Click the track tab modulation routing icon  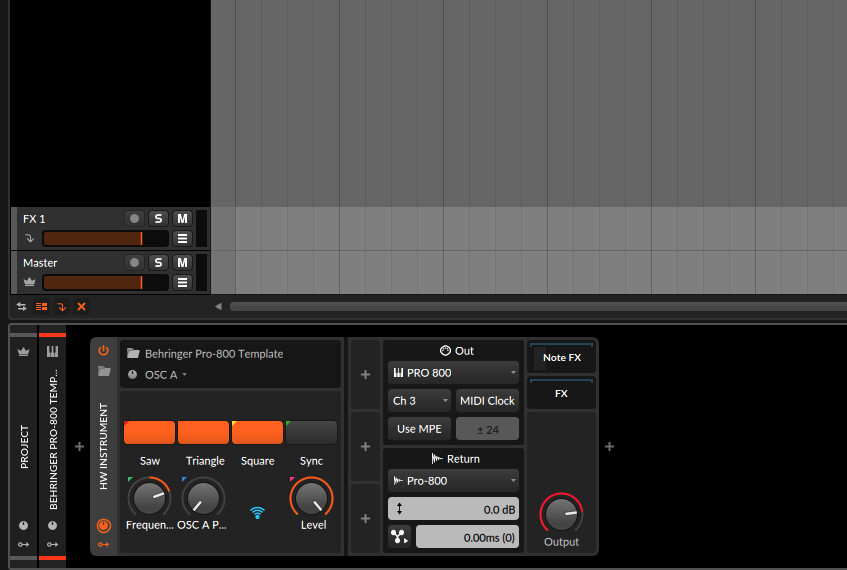coord(52,545)
